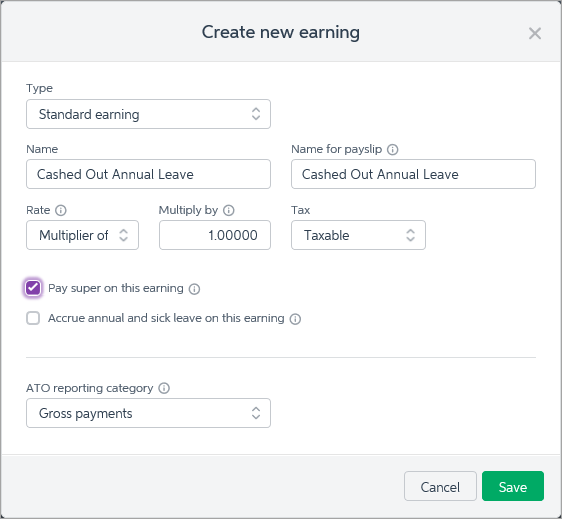The image size is (562, 519).
Task: Uncheck Pay super on this earning
Action: [x=33, y=288]
